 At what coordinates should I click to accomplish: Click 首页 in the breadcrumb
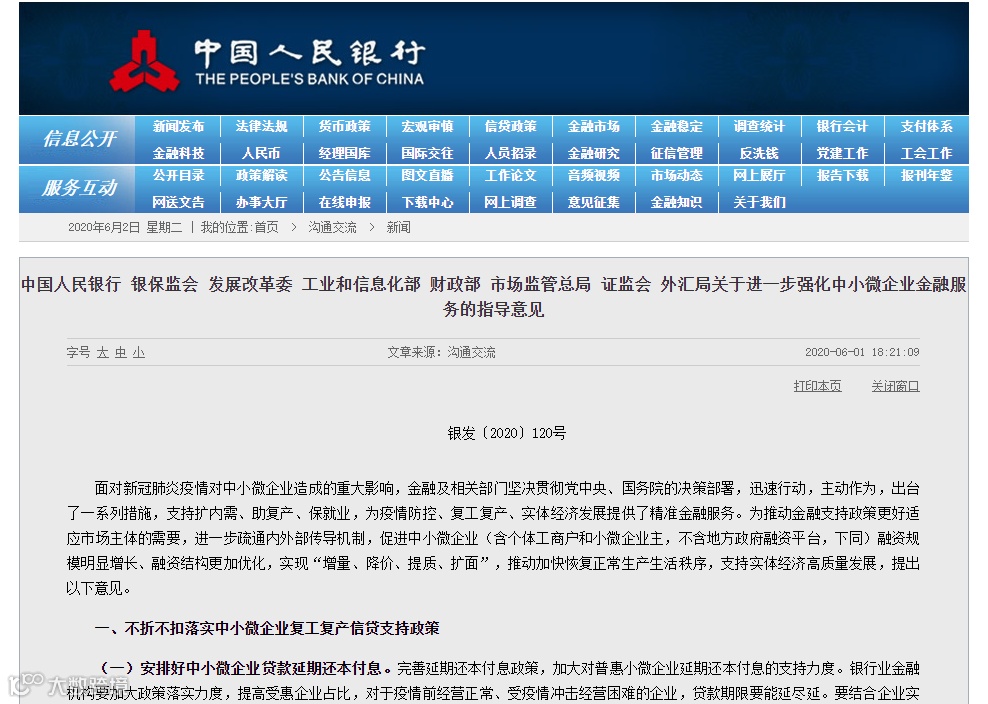pos(267,228)
